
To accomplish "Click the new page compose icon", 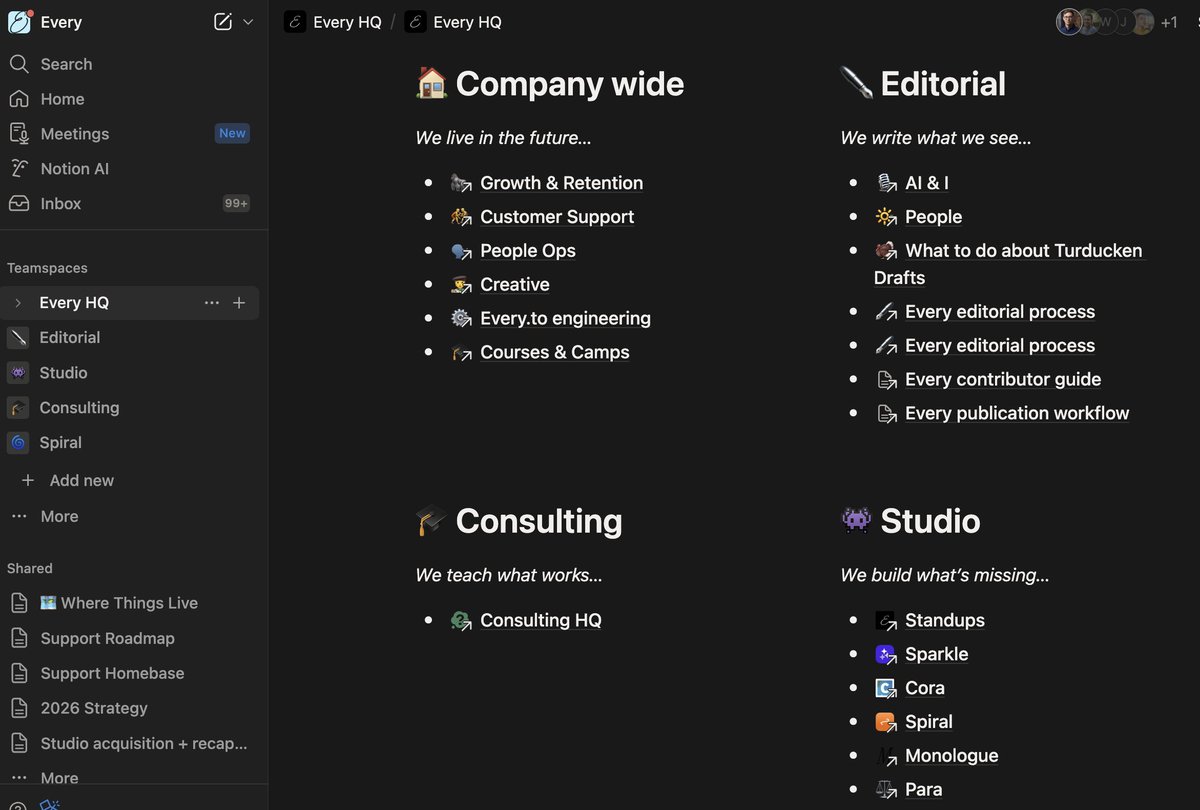I will tap(222, 22).
